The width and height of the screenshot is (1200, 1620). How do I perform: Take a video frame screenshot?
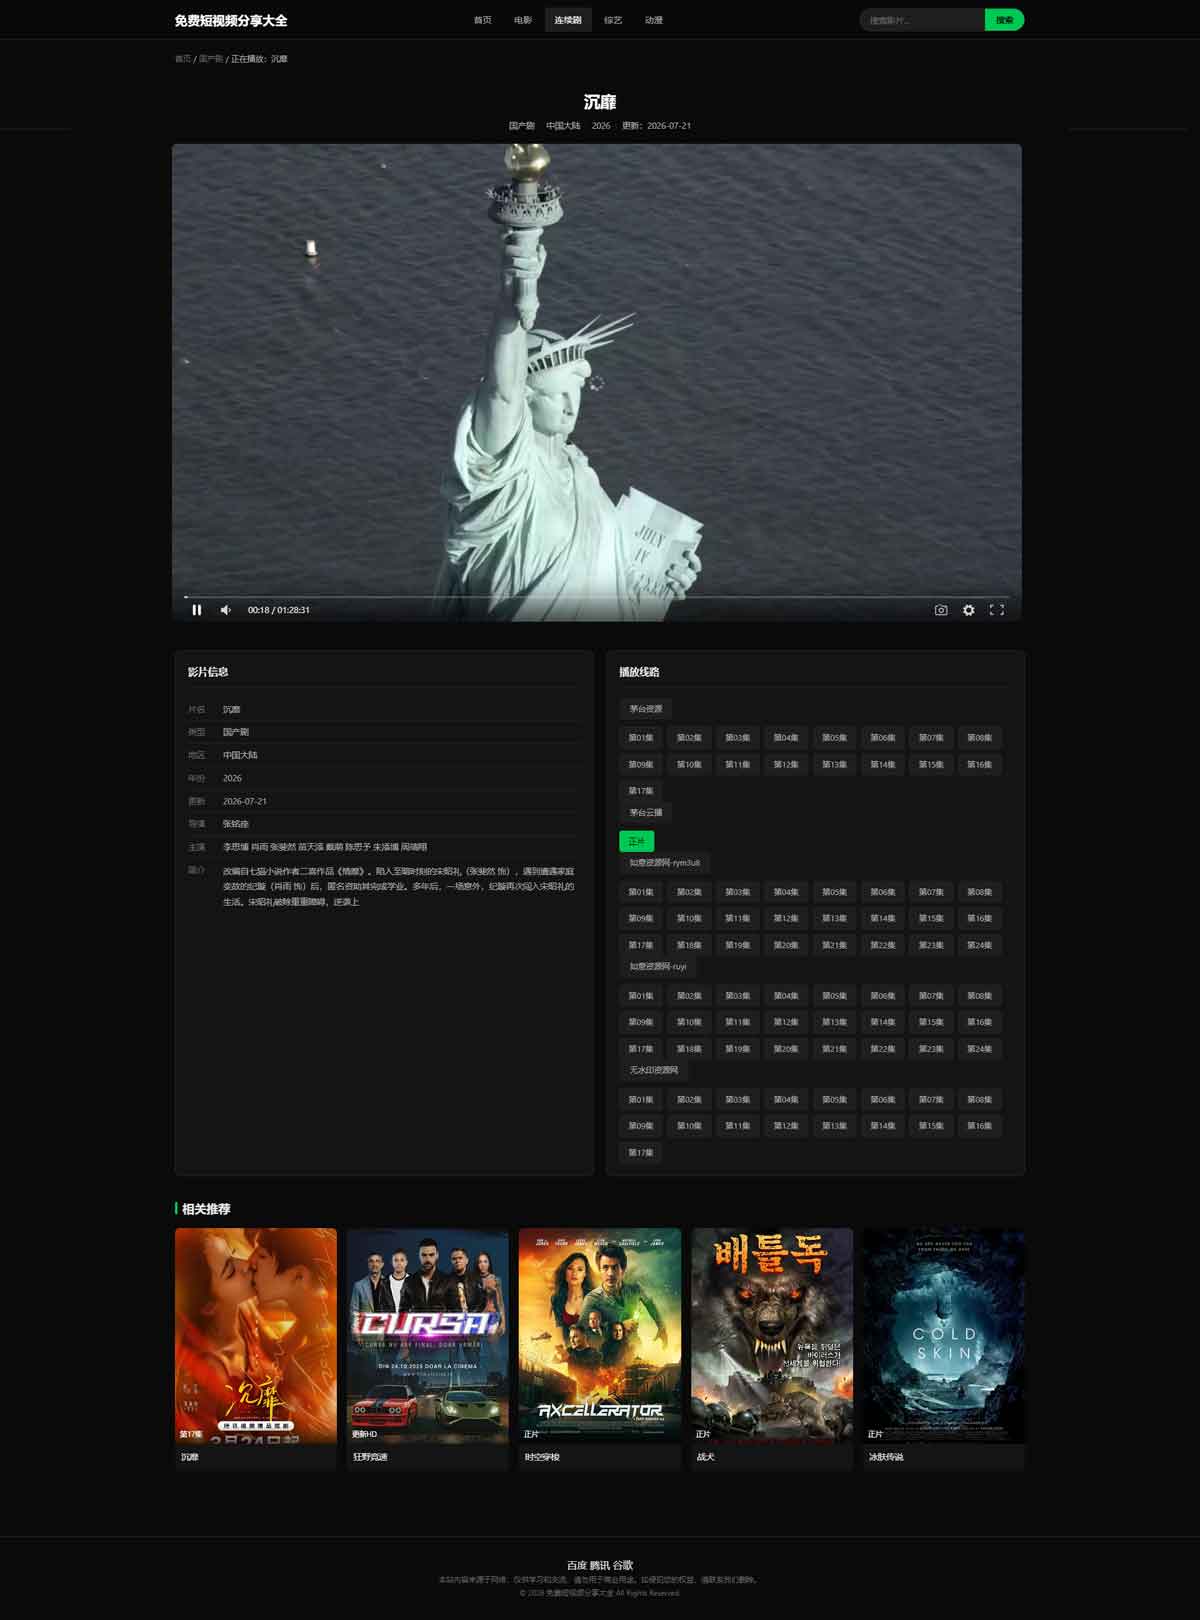point(941,610)
